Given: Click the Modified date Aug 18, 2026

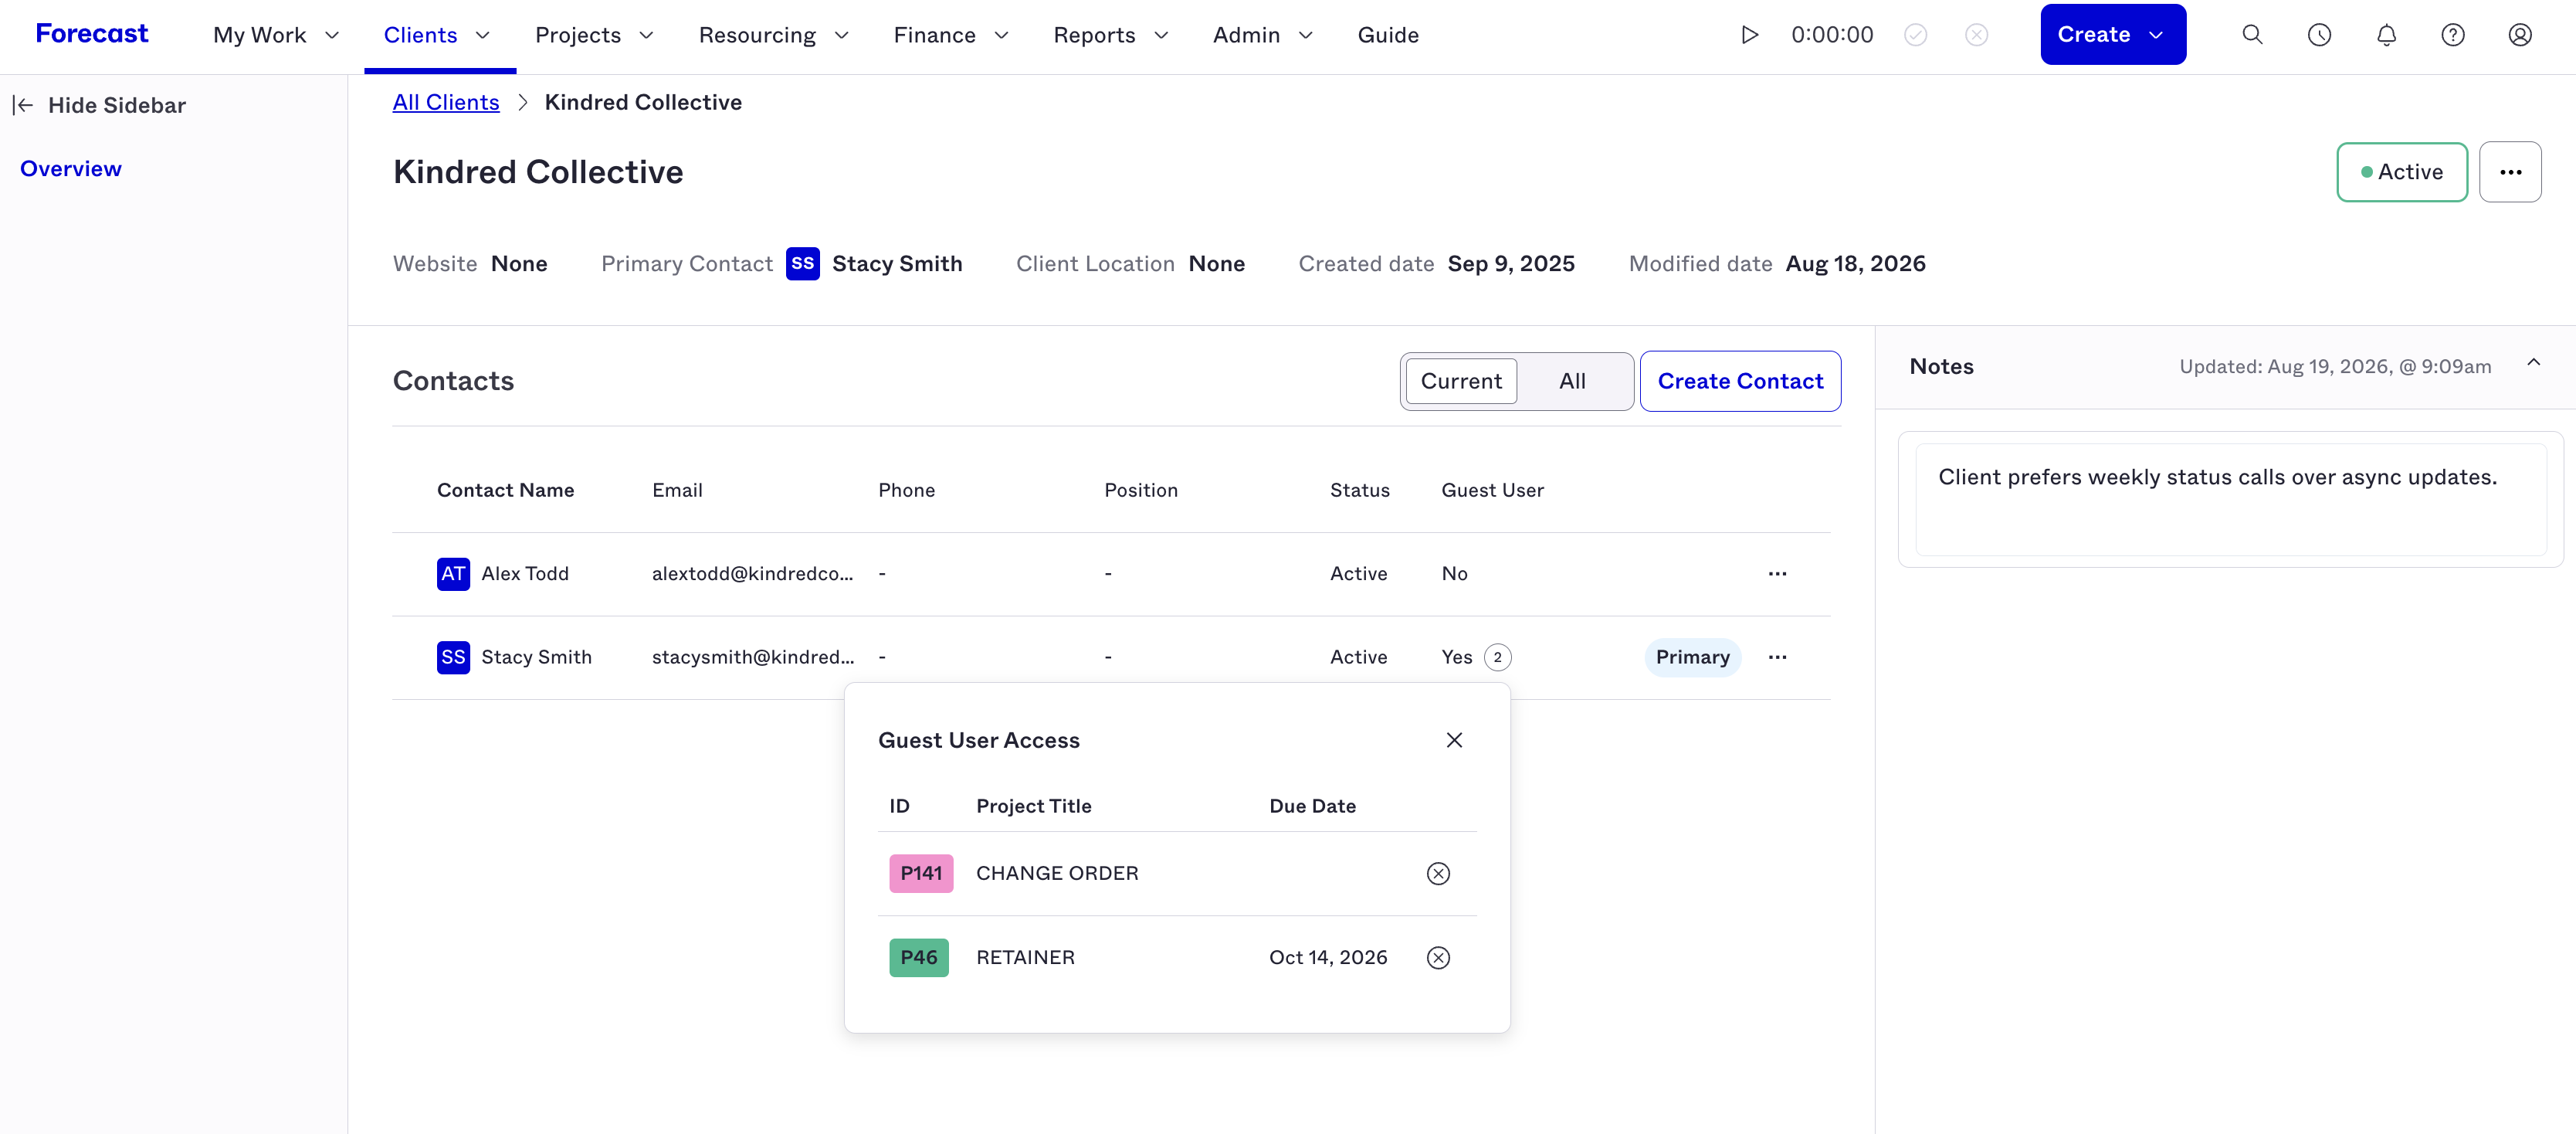Looking at the screenshot, I should pos(1855,264).
